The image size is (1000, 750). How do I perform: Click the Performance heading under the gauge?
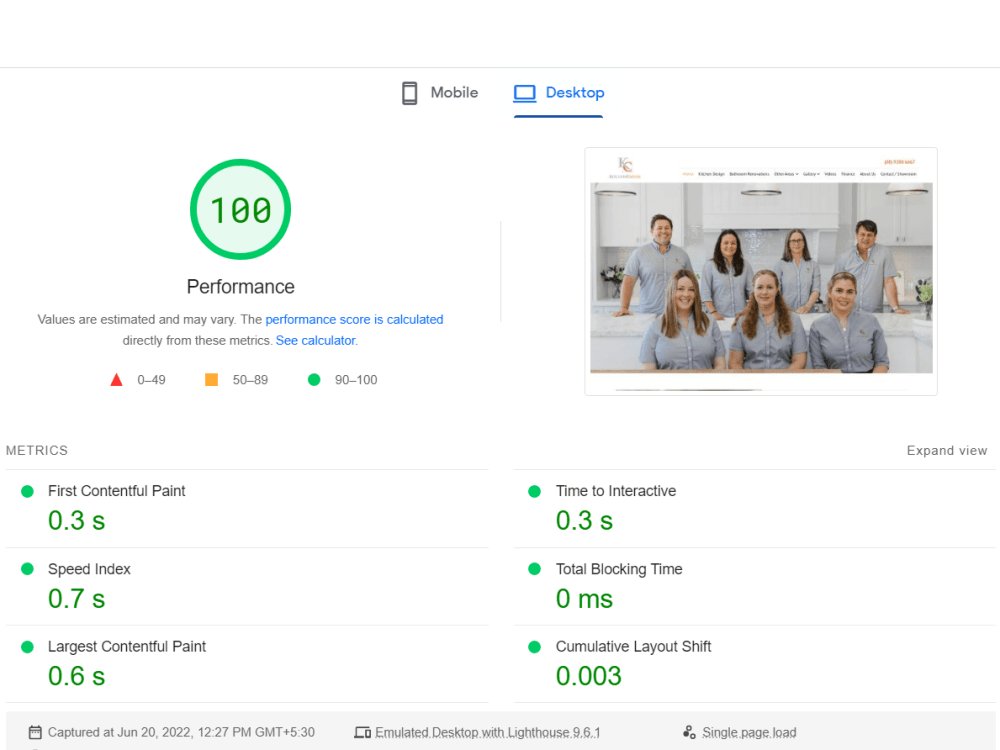coord(240,287)
